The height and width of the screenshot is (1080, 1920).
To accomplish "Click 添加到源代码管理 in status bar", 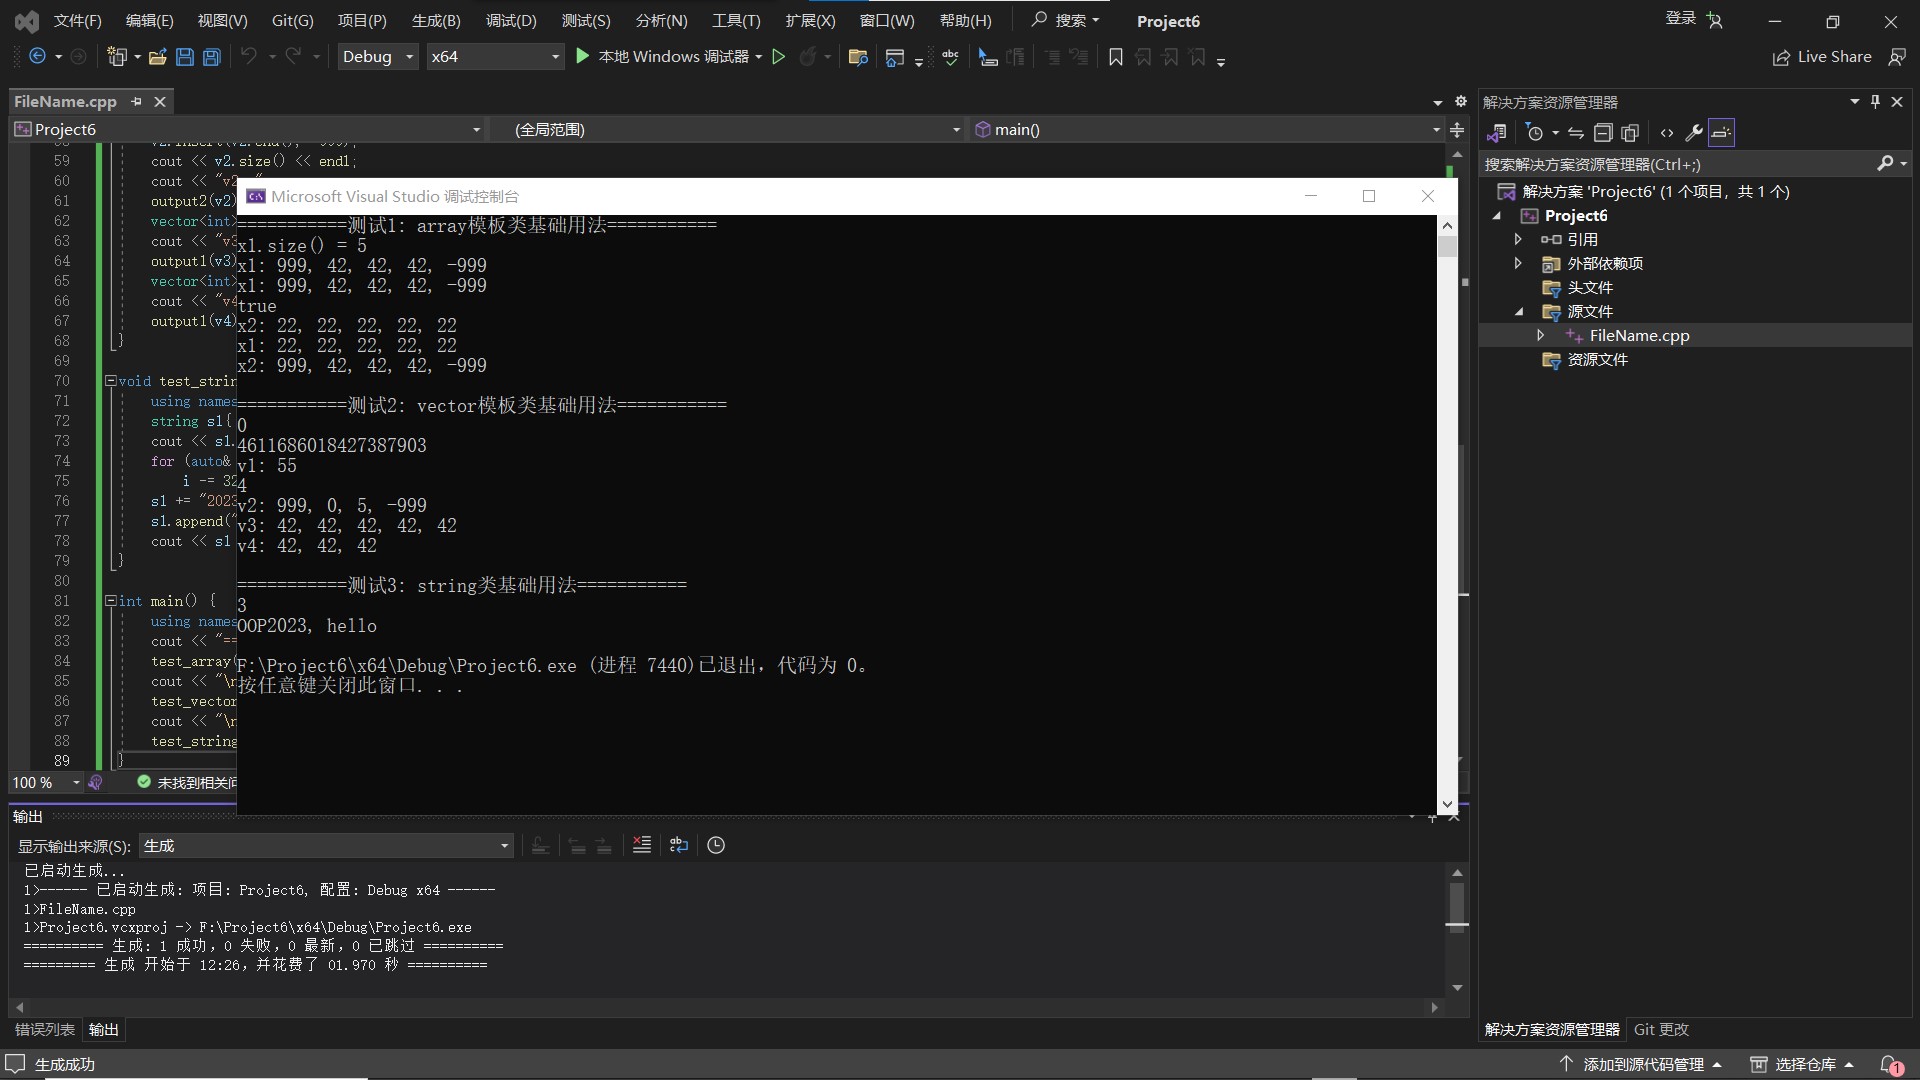I will [1643, 1064].
